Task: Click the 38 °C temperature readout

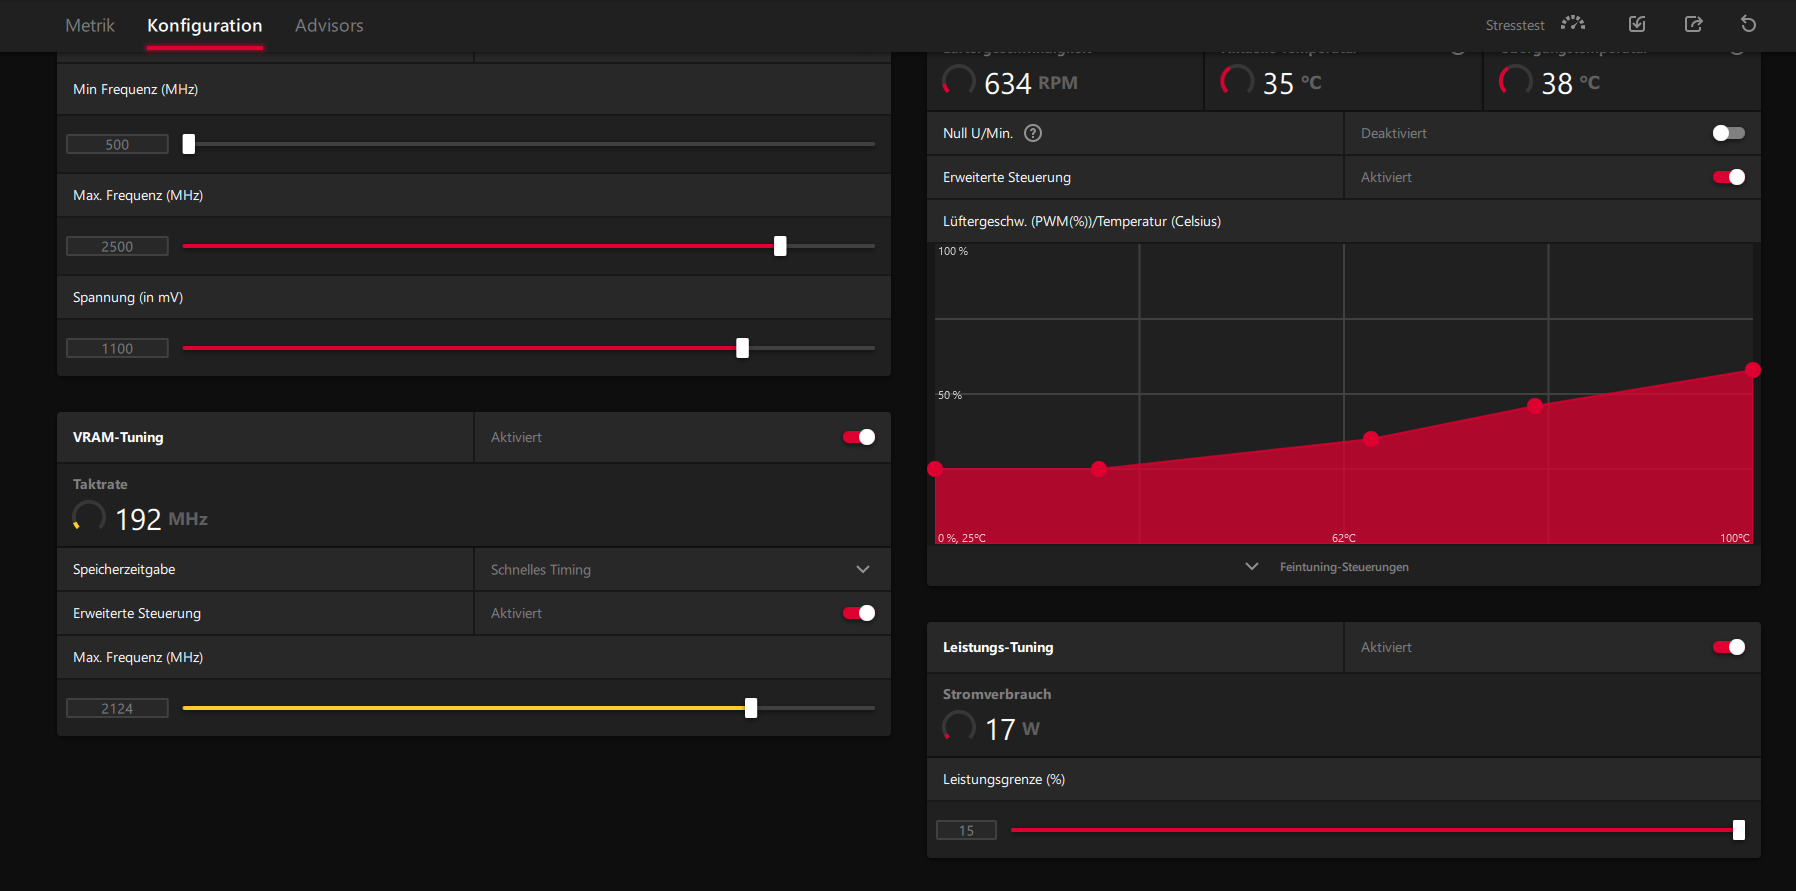Action: tap(1570, 83)
